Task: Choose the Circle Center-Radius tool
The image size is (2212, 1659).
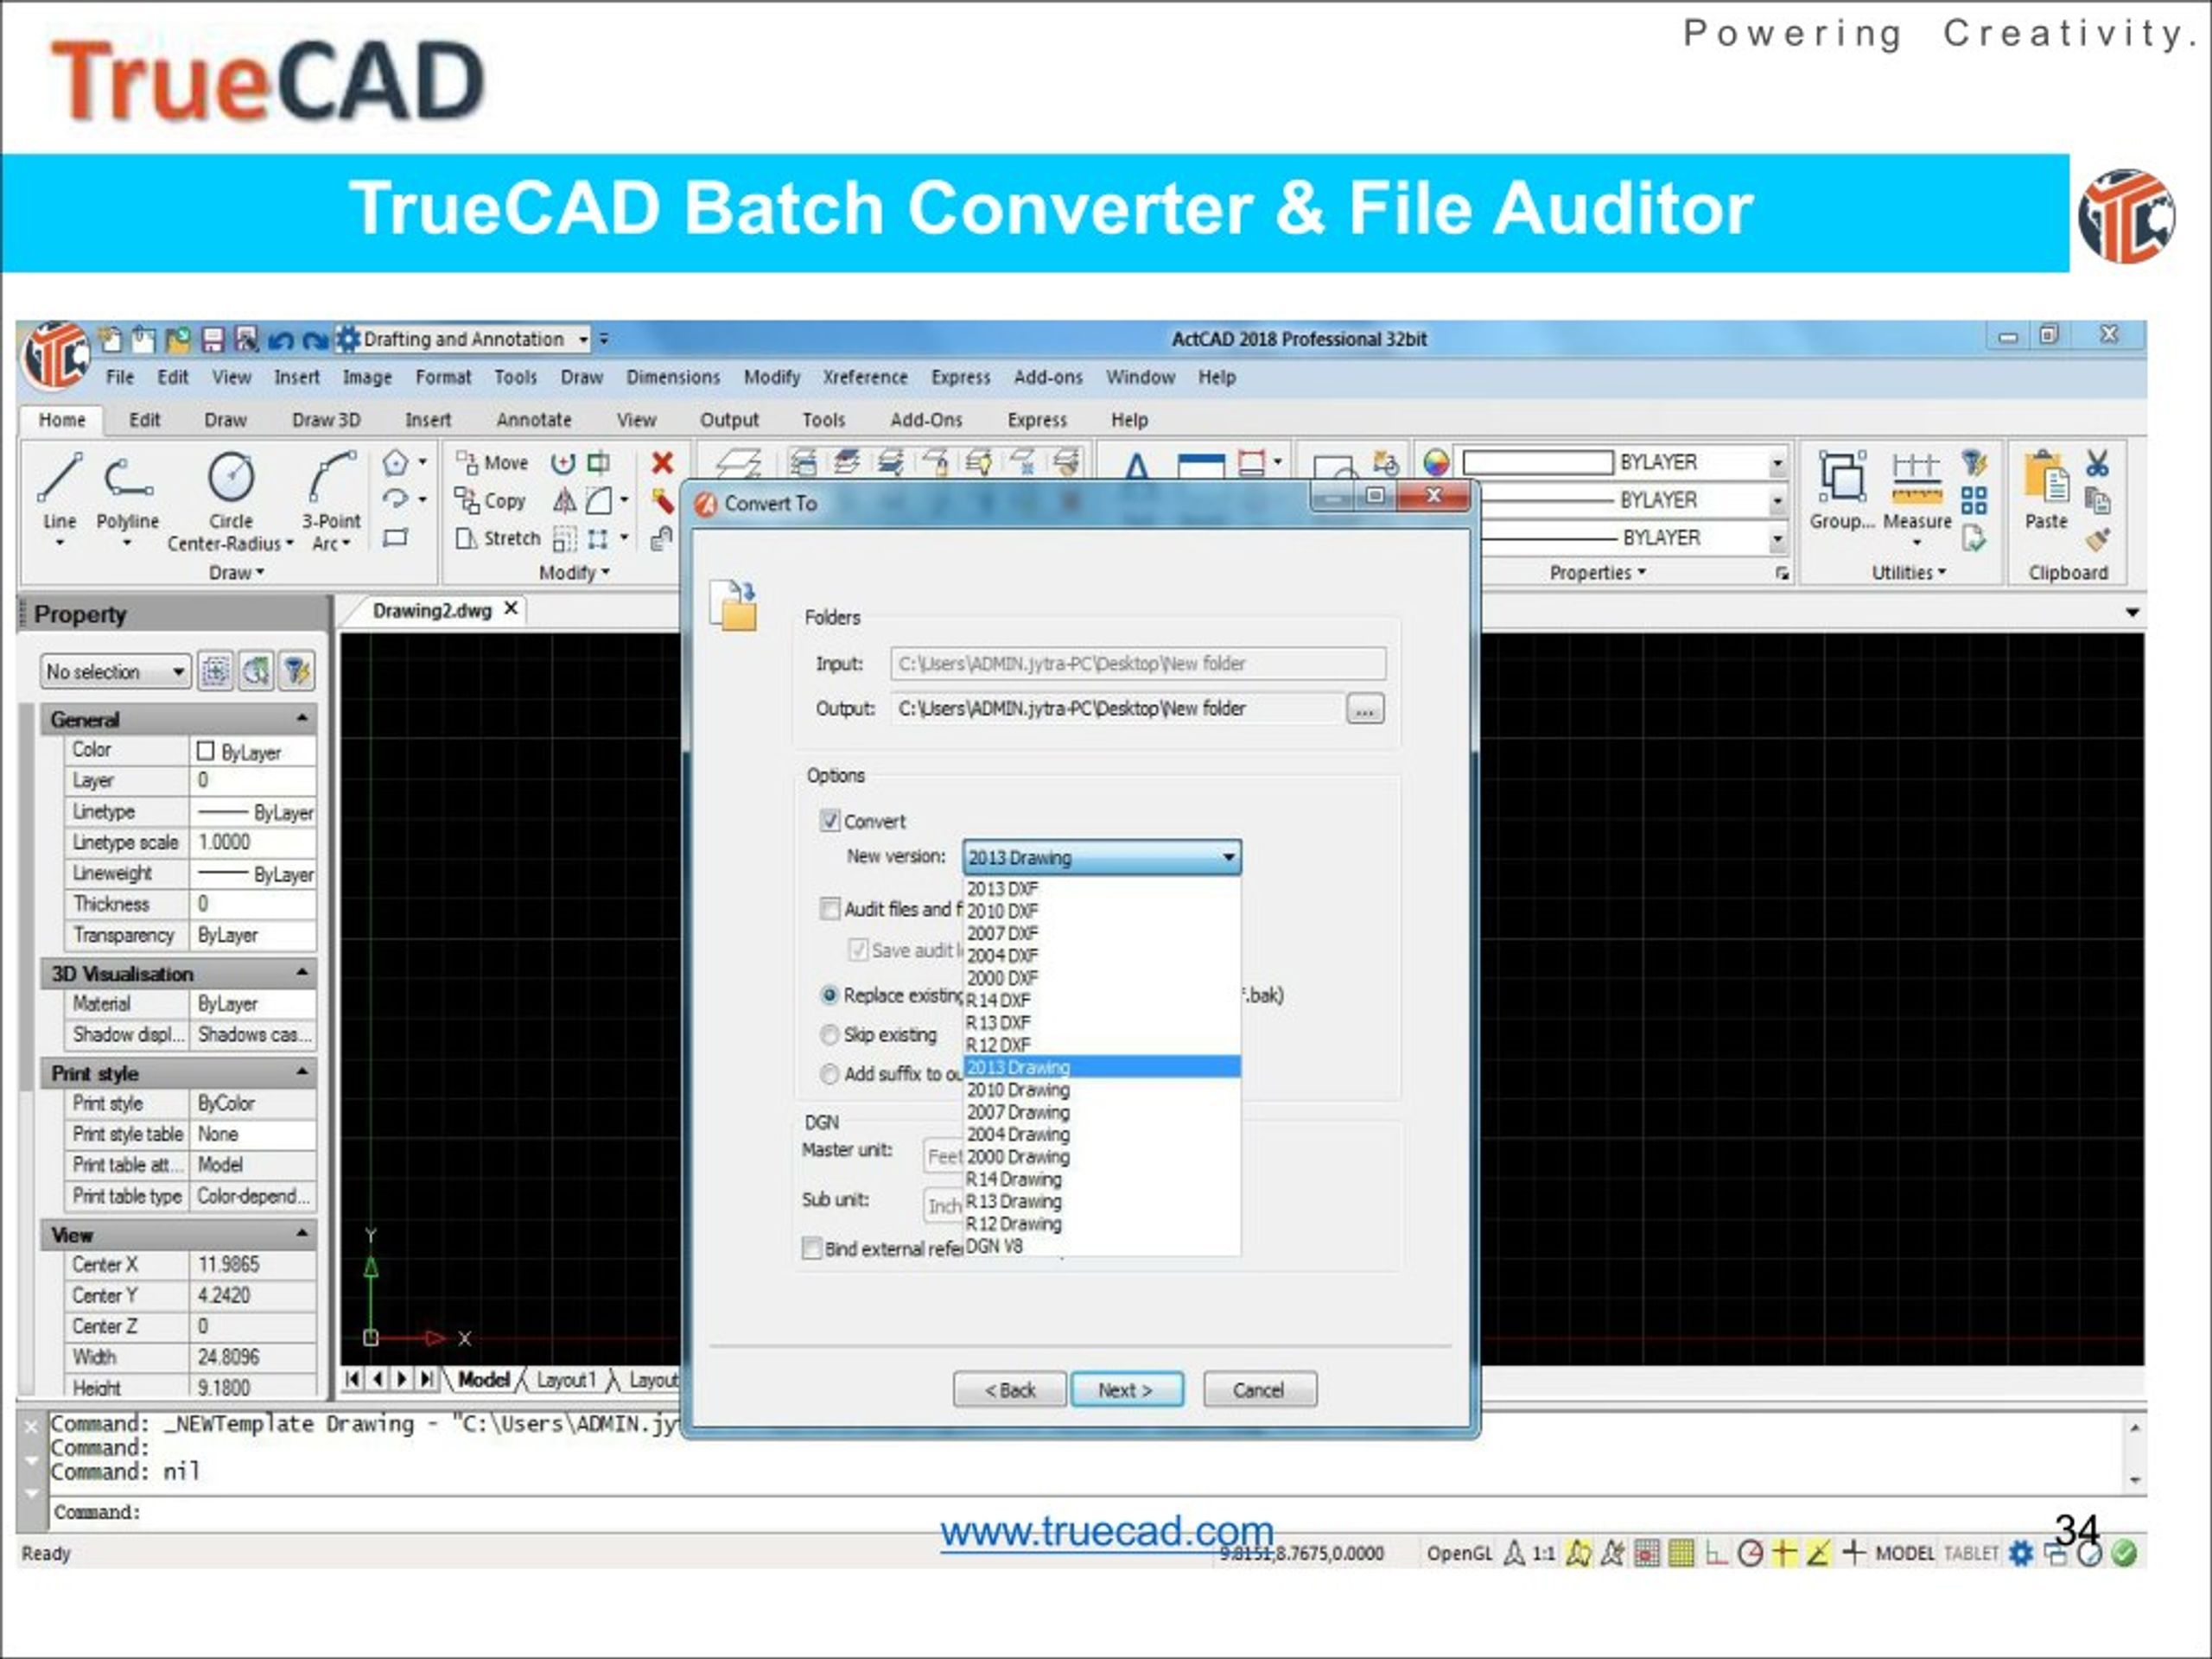Action: click(x=230, y=499)
